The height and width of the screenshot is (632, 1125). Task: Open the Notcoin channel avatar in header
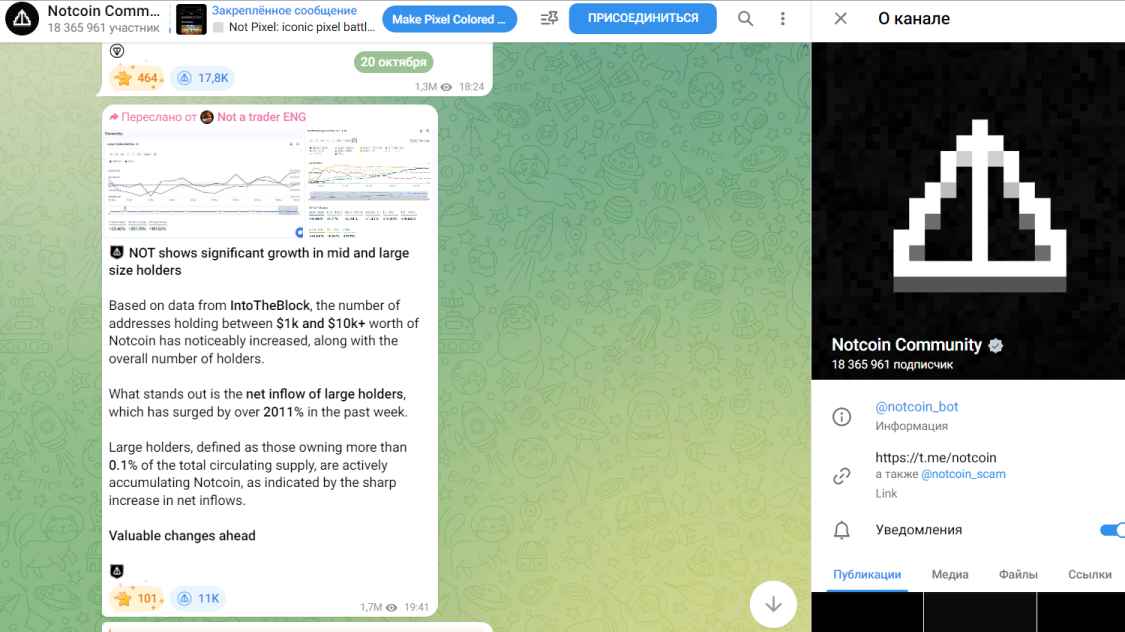(22, 19)
